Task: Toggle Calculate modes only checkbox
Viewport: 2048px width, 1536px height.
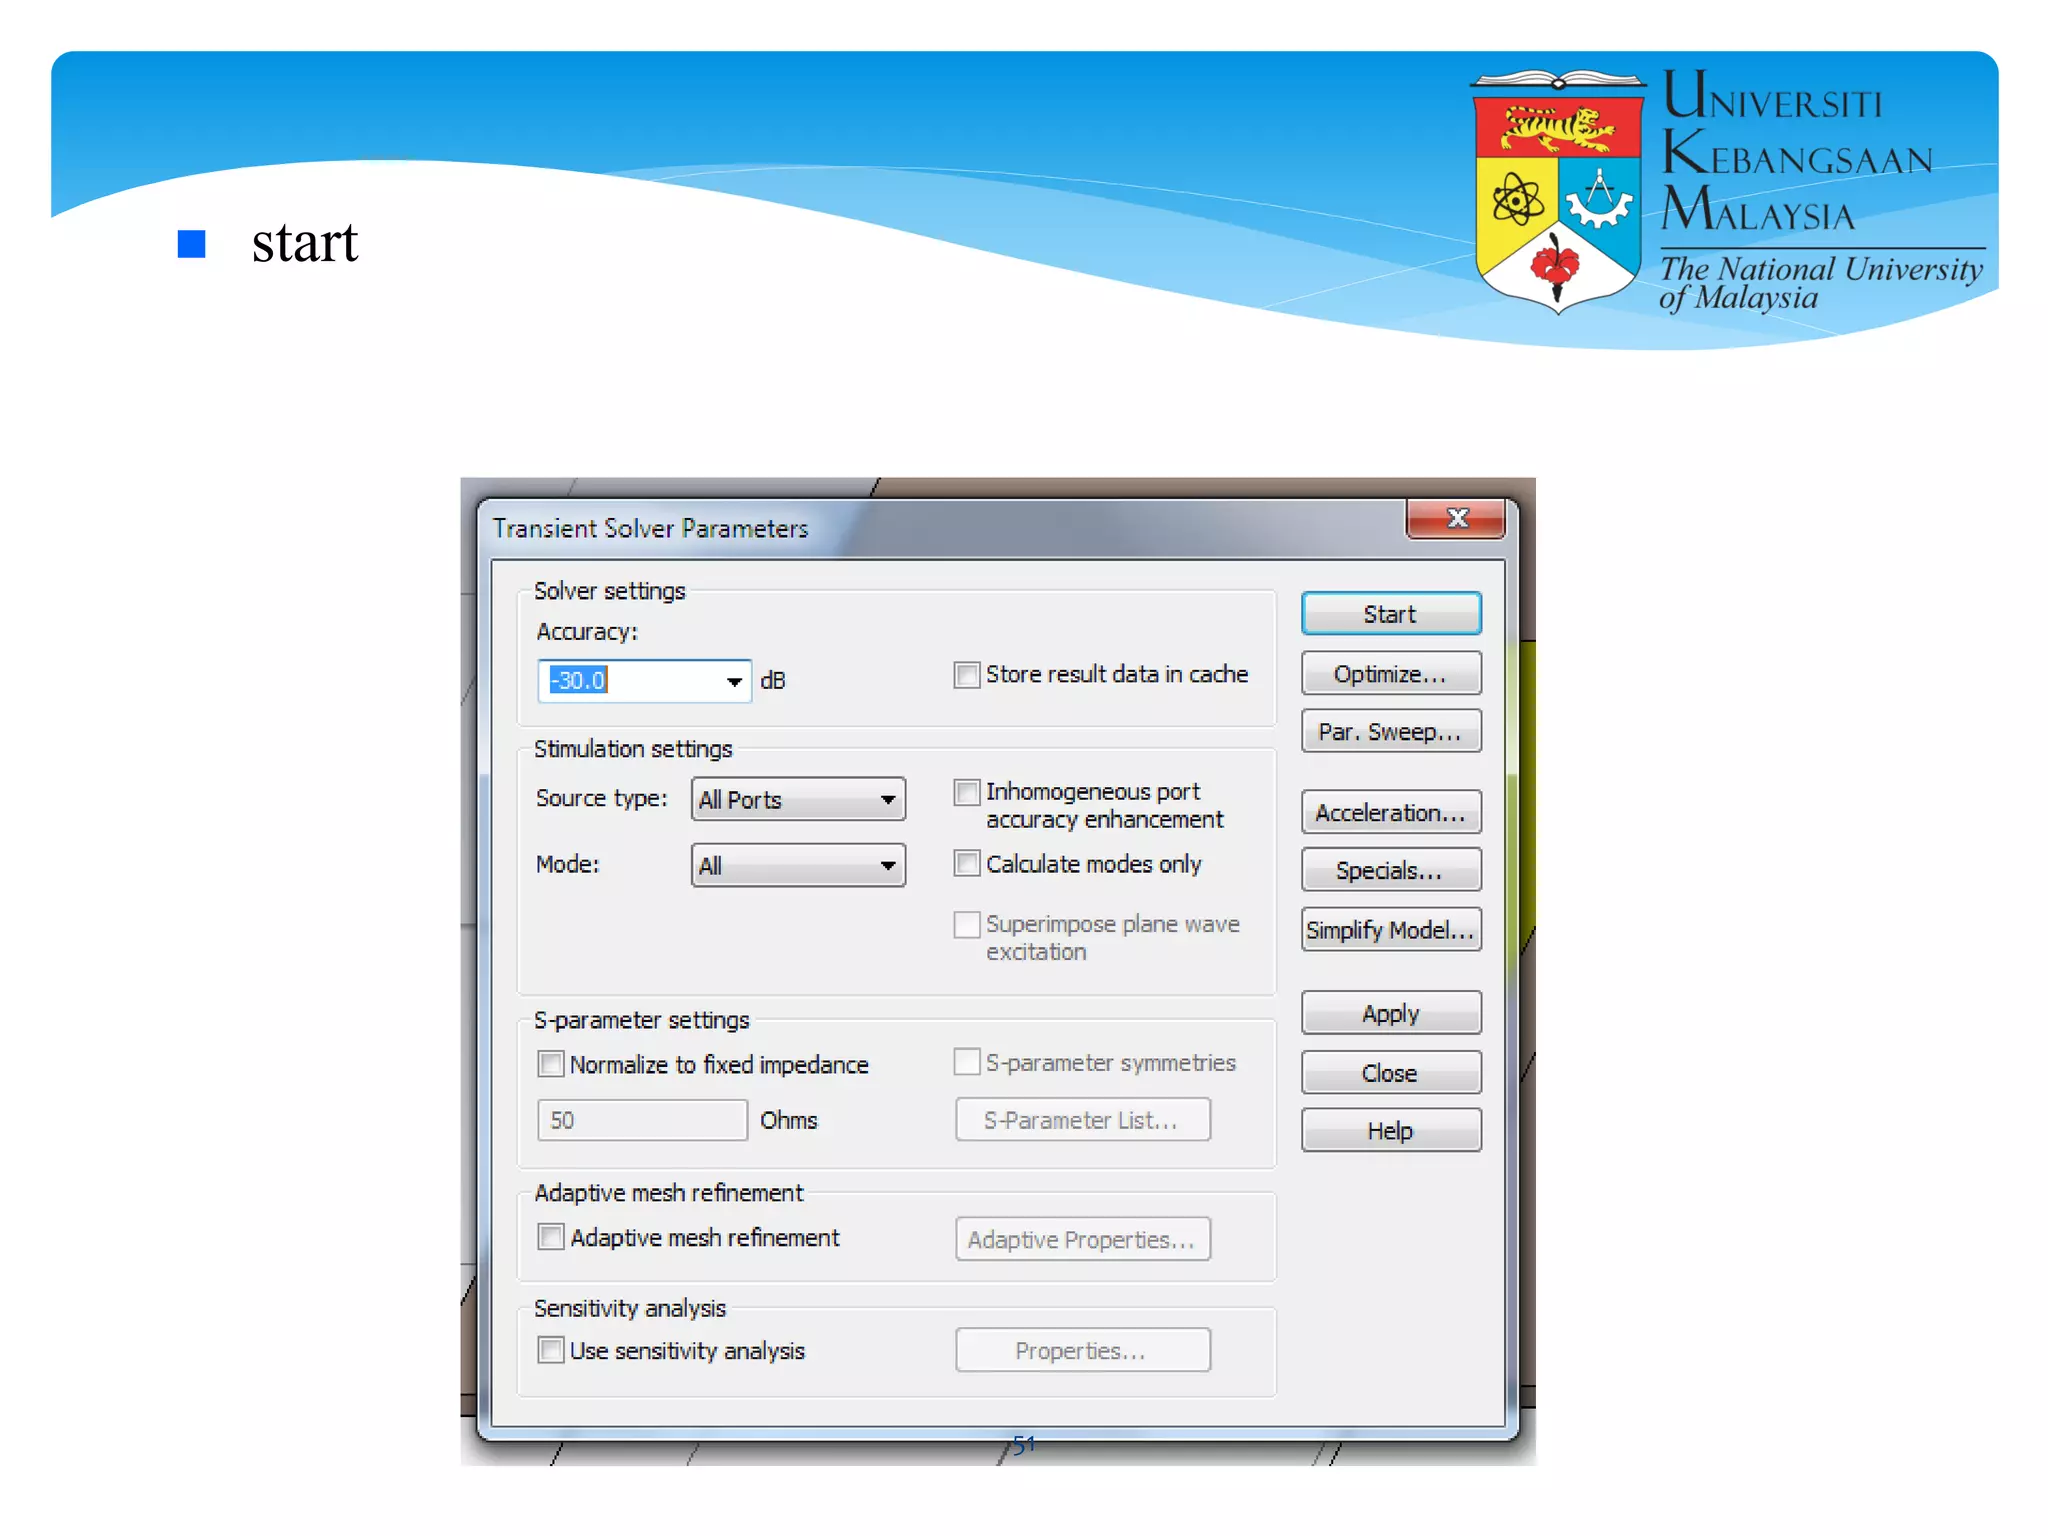Action: click(967, 864)
